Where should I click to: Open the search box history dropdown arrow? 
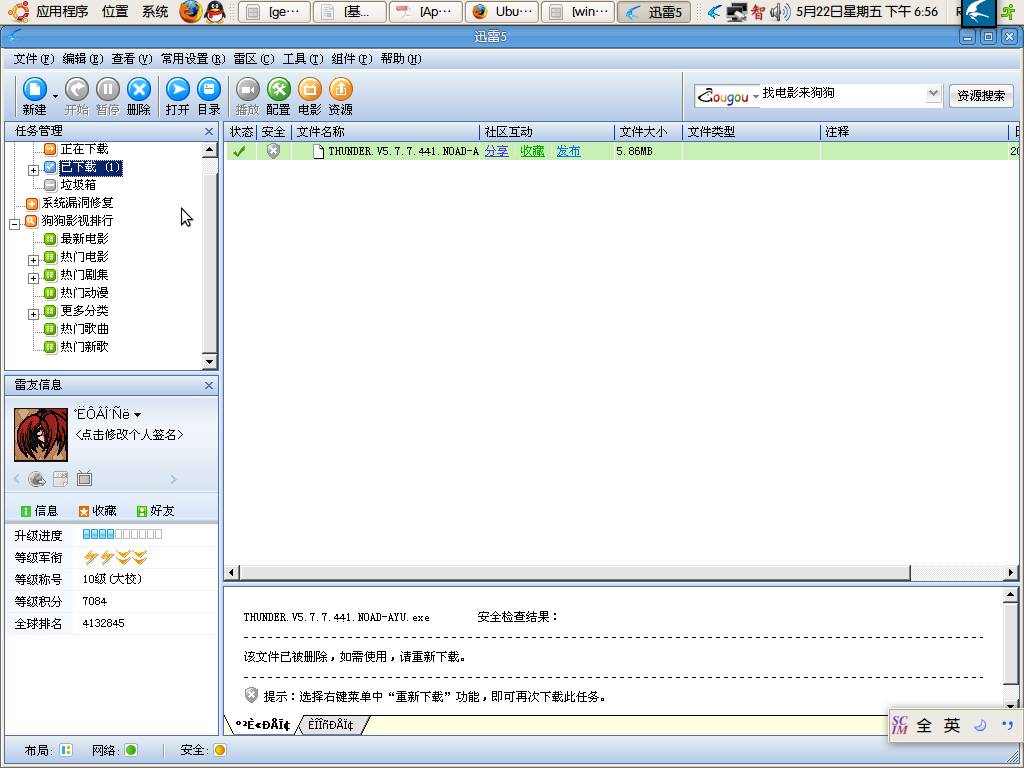point(933,93)
